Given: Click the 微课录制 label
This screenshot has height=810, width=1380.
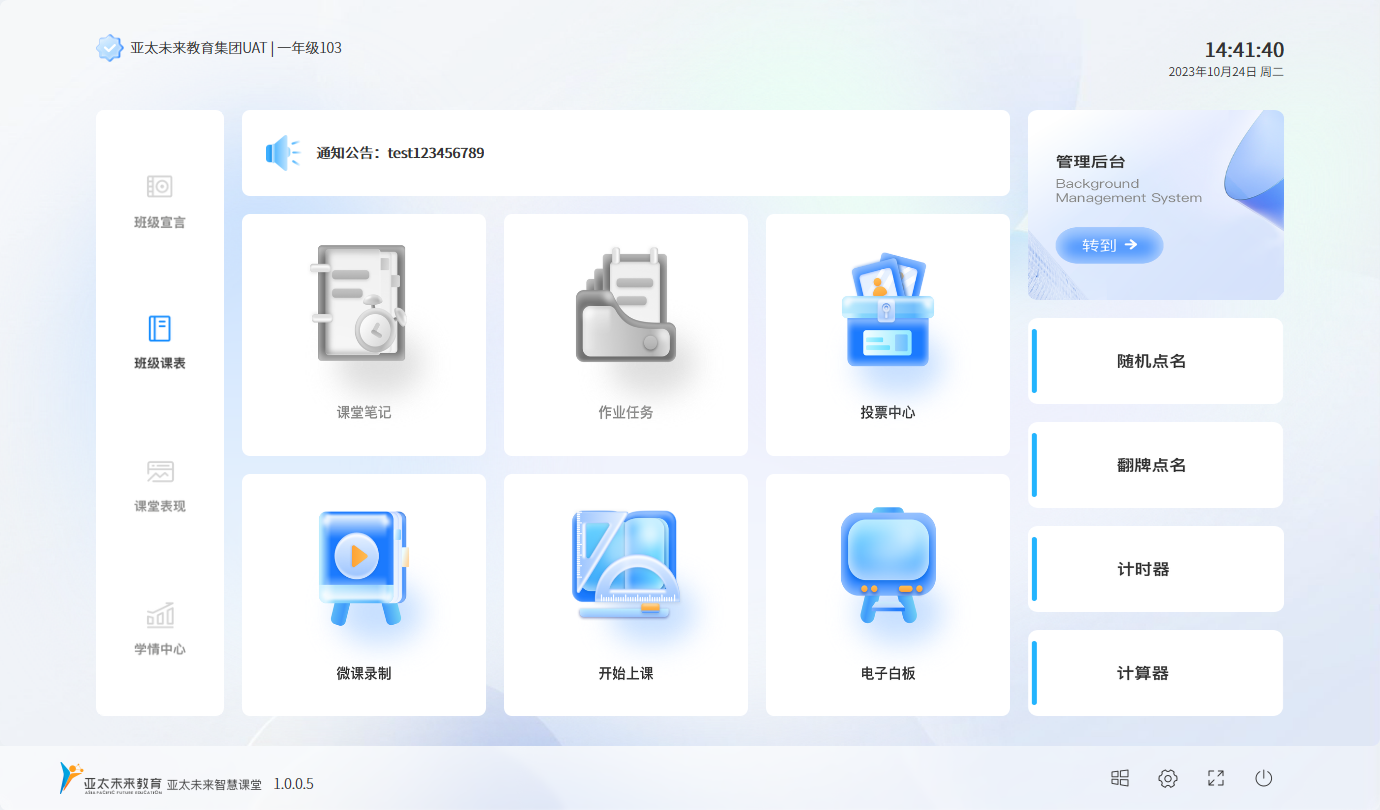Looking at the screenshot, I should pos(364,673).
